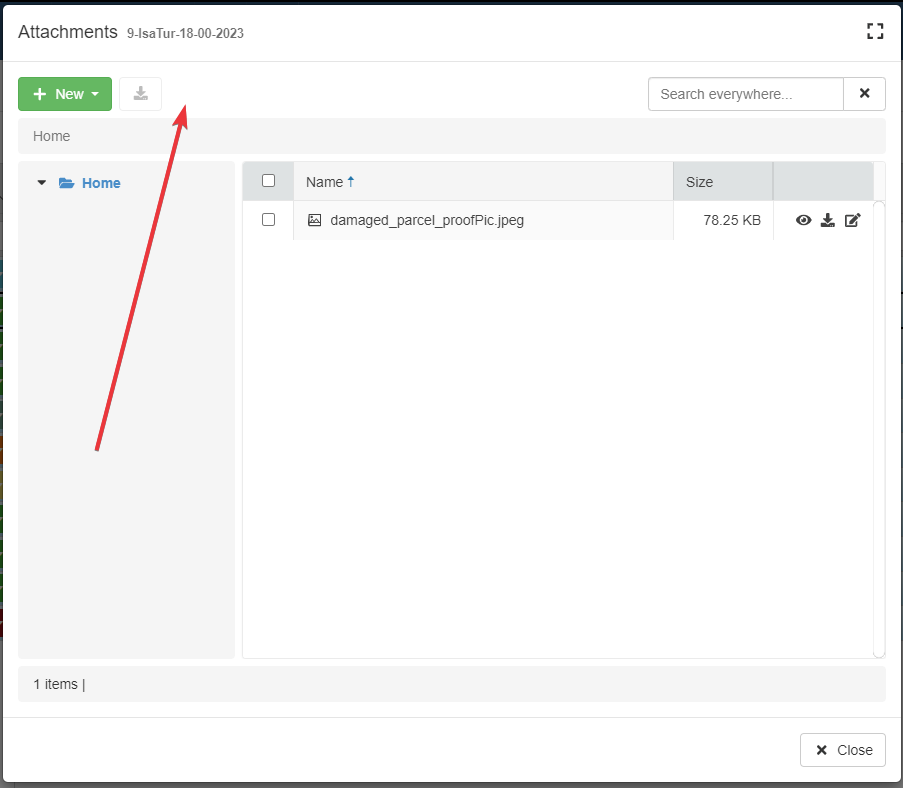Sort files by the Name column header

[324, 182]
